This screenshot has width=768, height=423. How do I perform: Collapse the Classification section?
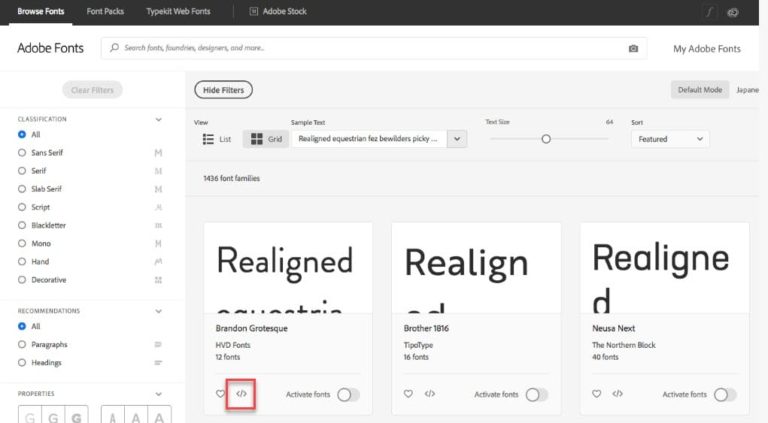[158, 119]
